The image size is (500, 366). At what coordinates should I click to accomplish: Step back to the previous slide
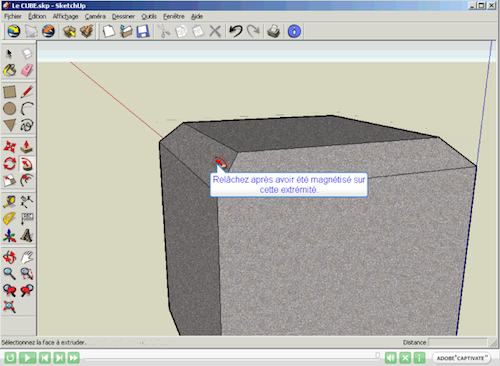(45, 358)
